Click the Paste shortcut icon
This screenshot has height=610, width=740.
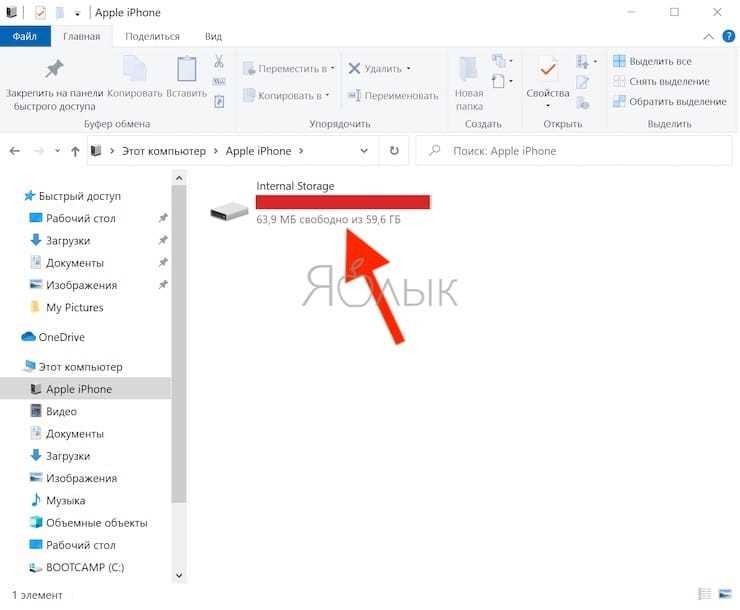coord(219,101)
